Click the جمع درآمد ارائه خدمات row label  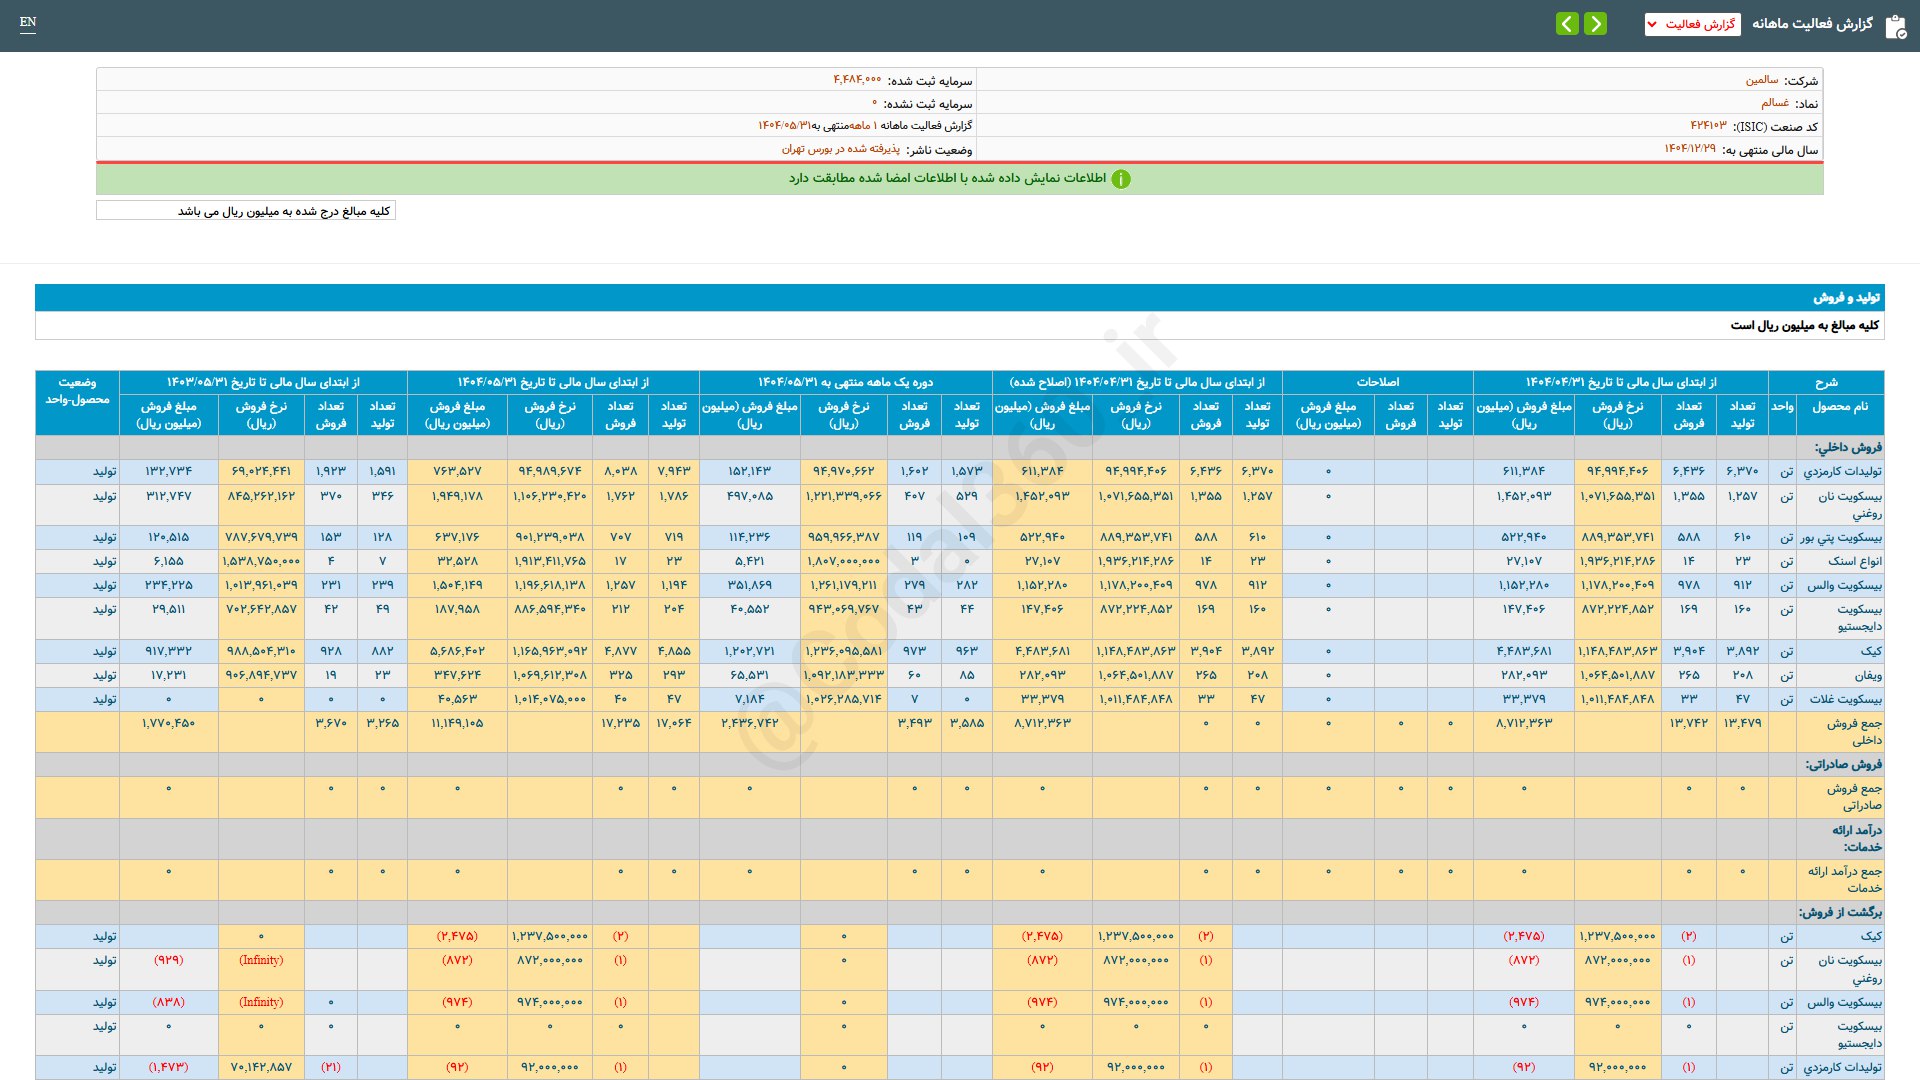coord(1844,880)
